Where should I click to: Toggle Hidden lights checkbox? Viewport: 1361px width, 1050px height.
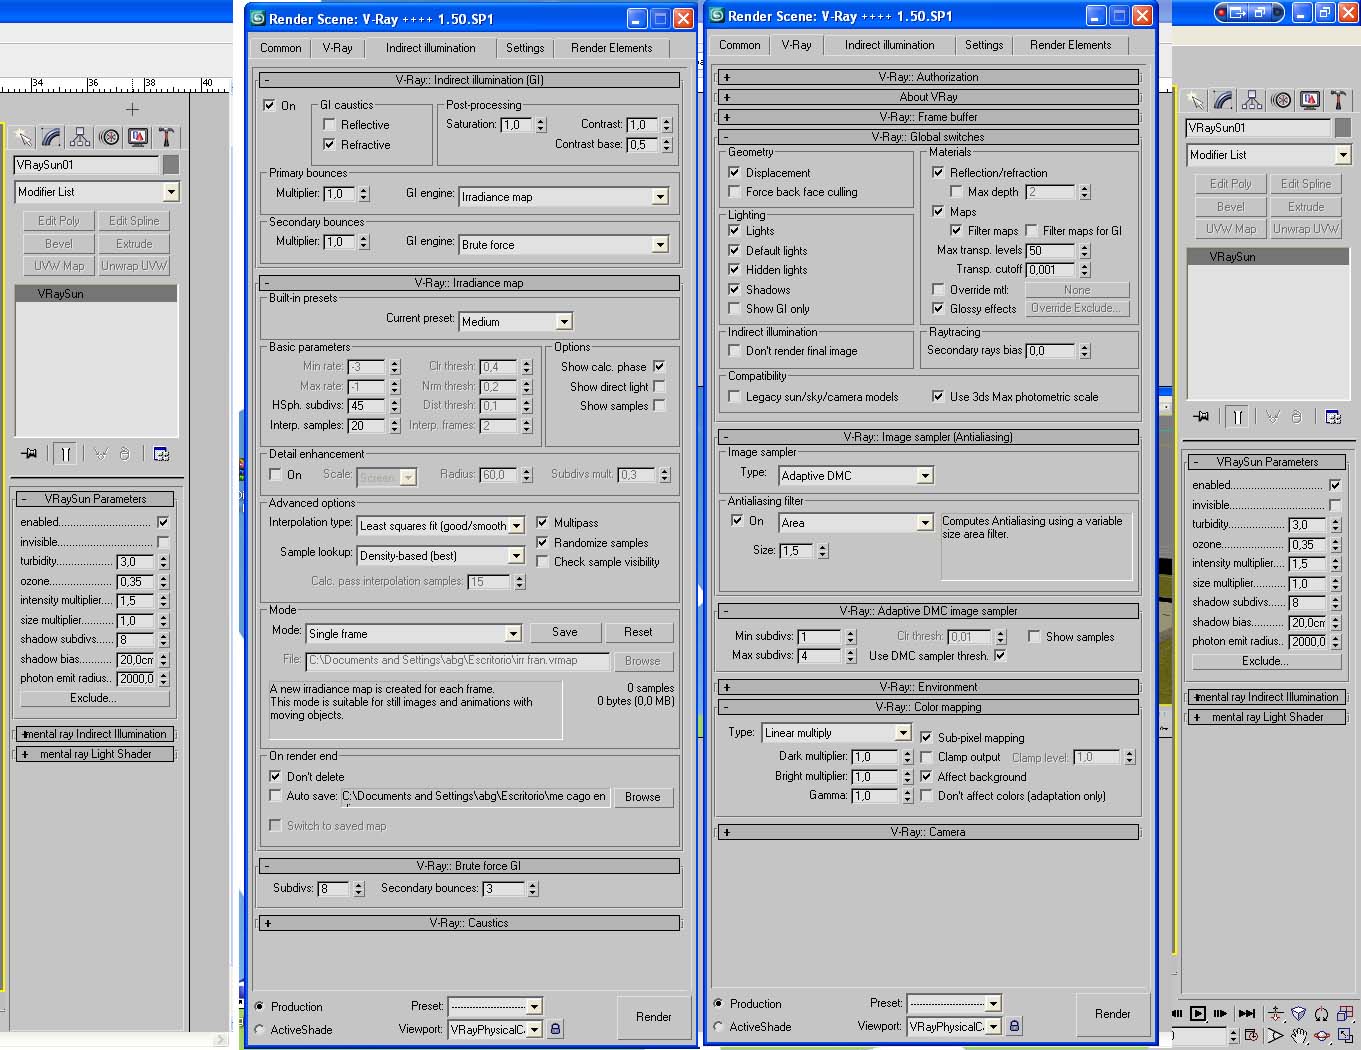click(734, 269)
